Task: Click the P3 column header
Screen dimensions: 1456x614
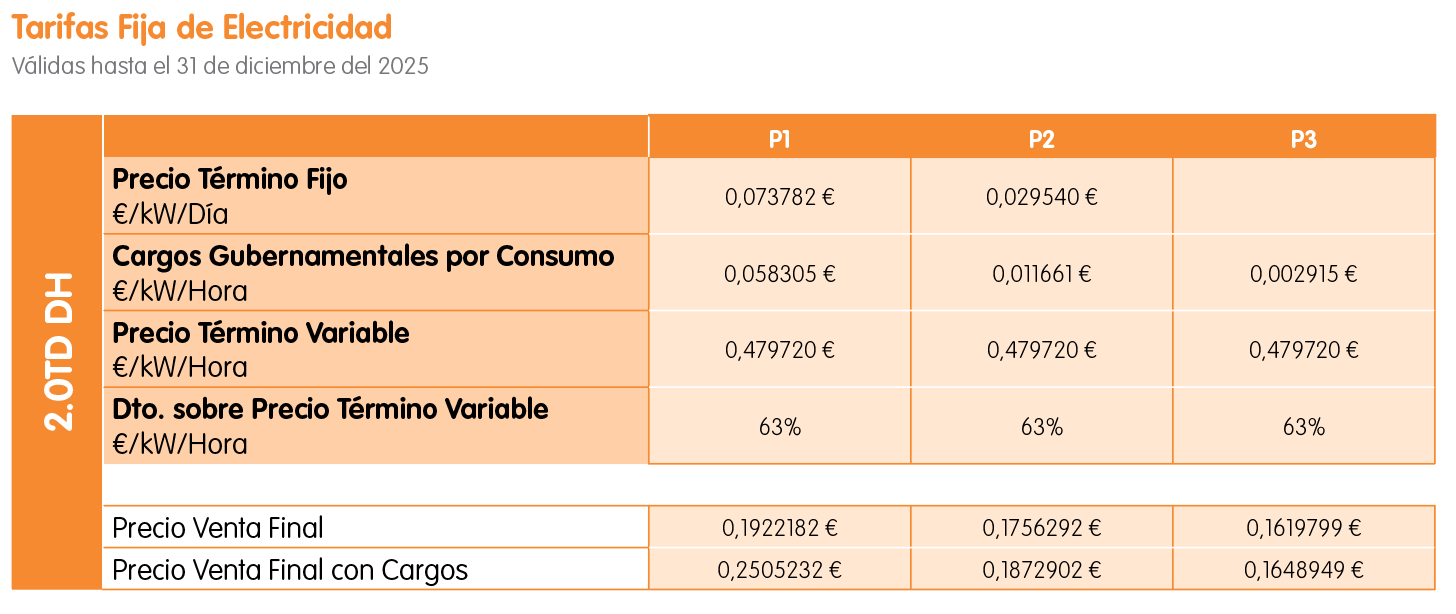Action: (1303, 139)
